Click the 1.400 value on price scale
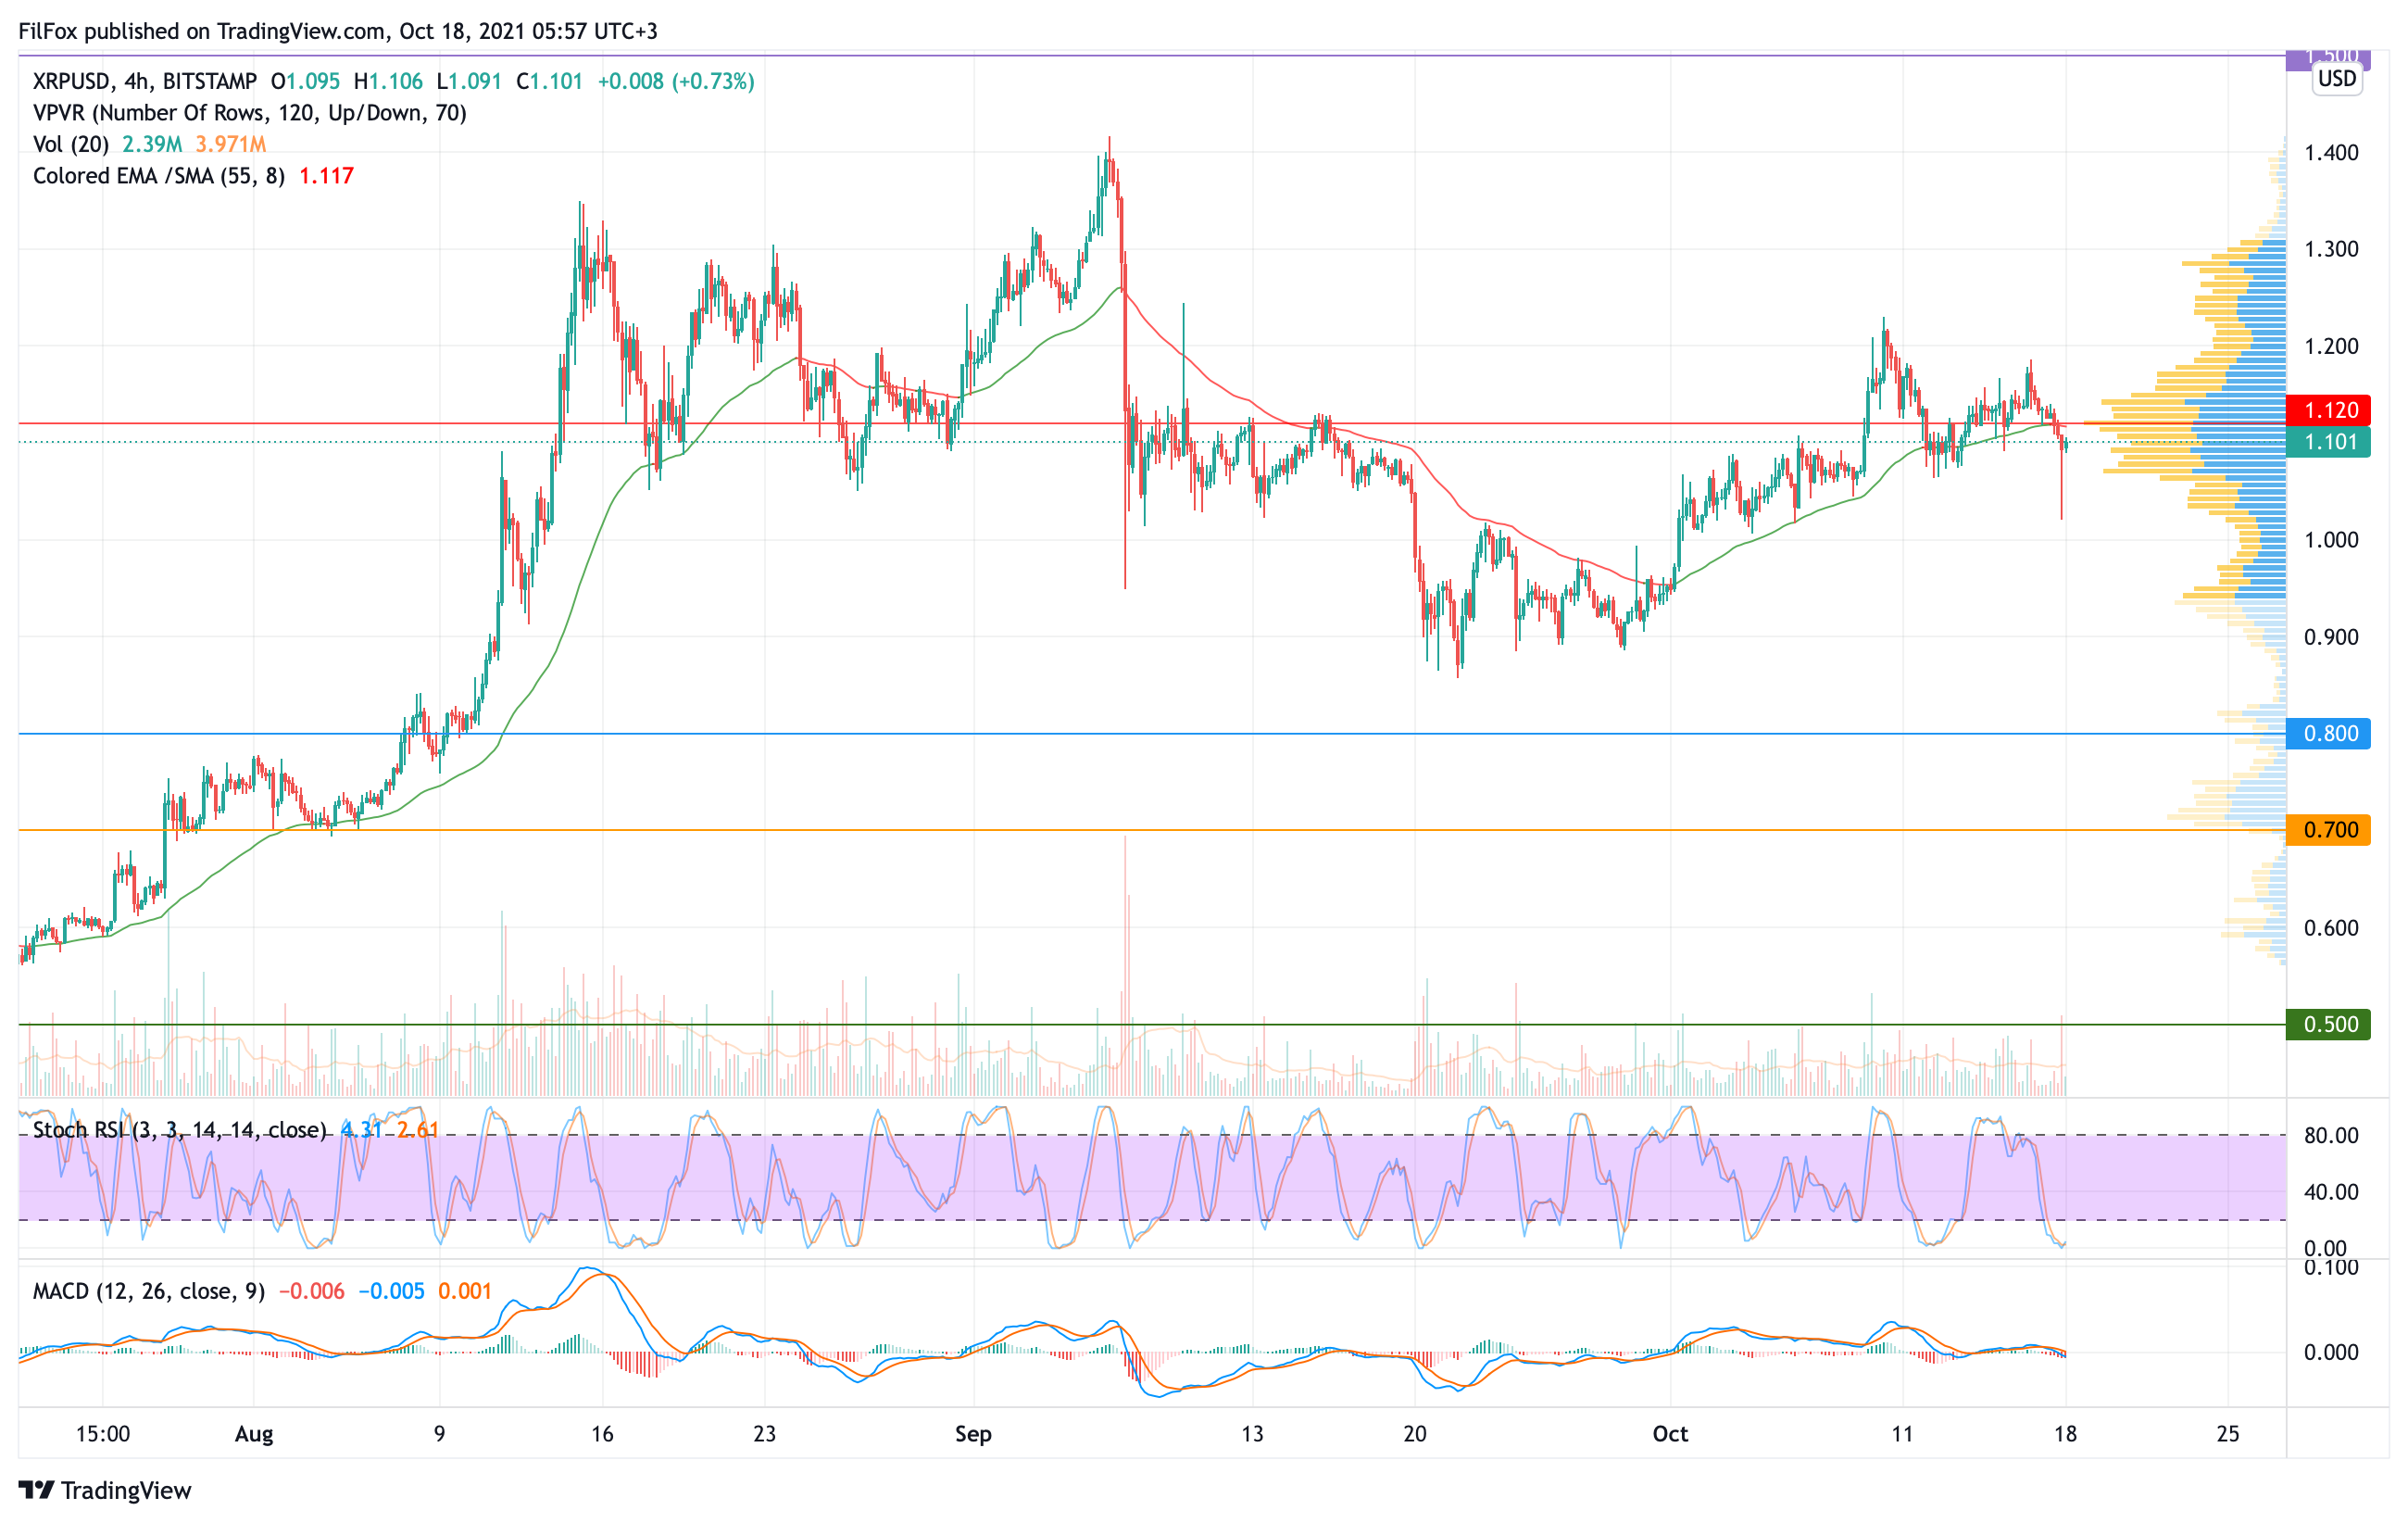2408x1523 pixels. pos(2330,153)
